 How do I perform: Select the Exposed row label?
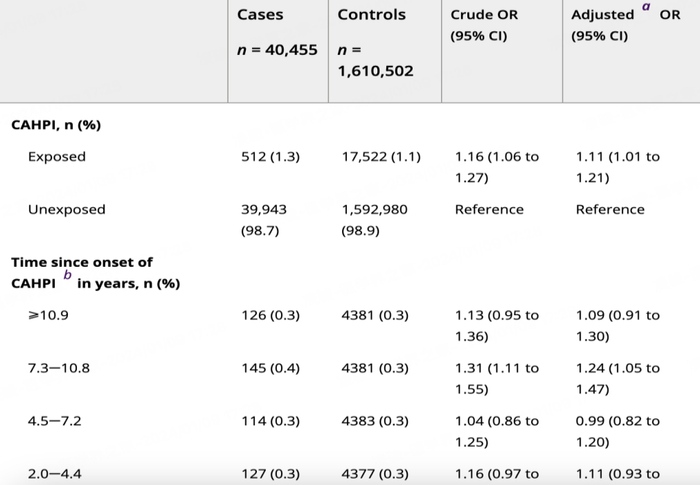click(57, 157)
